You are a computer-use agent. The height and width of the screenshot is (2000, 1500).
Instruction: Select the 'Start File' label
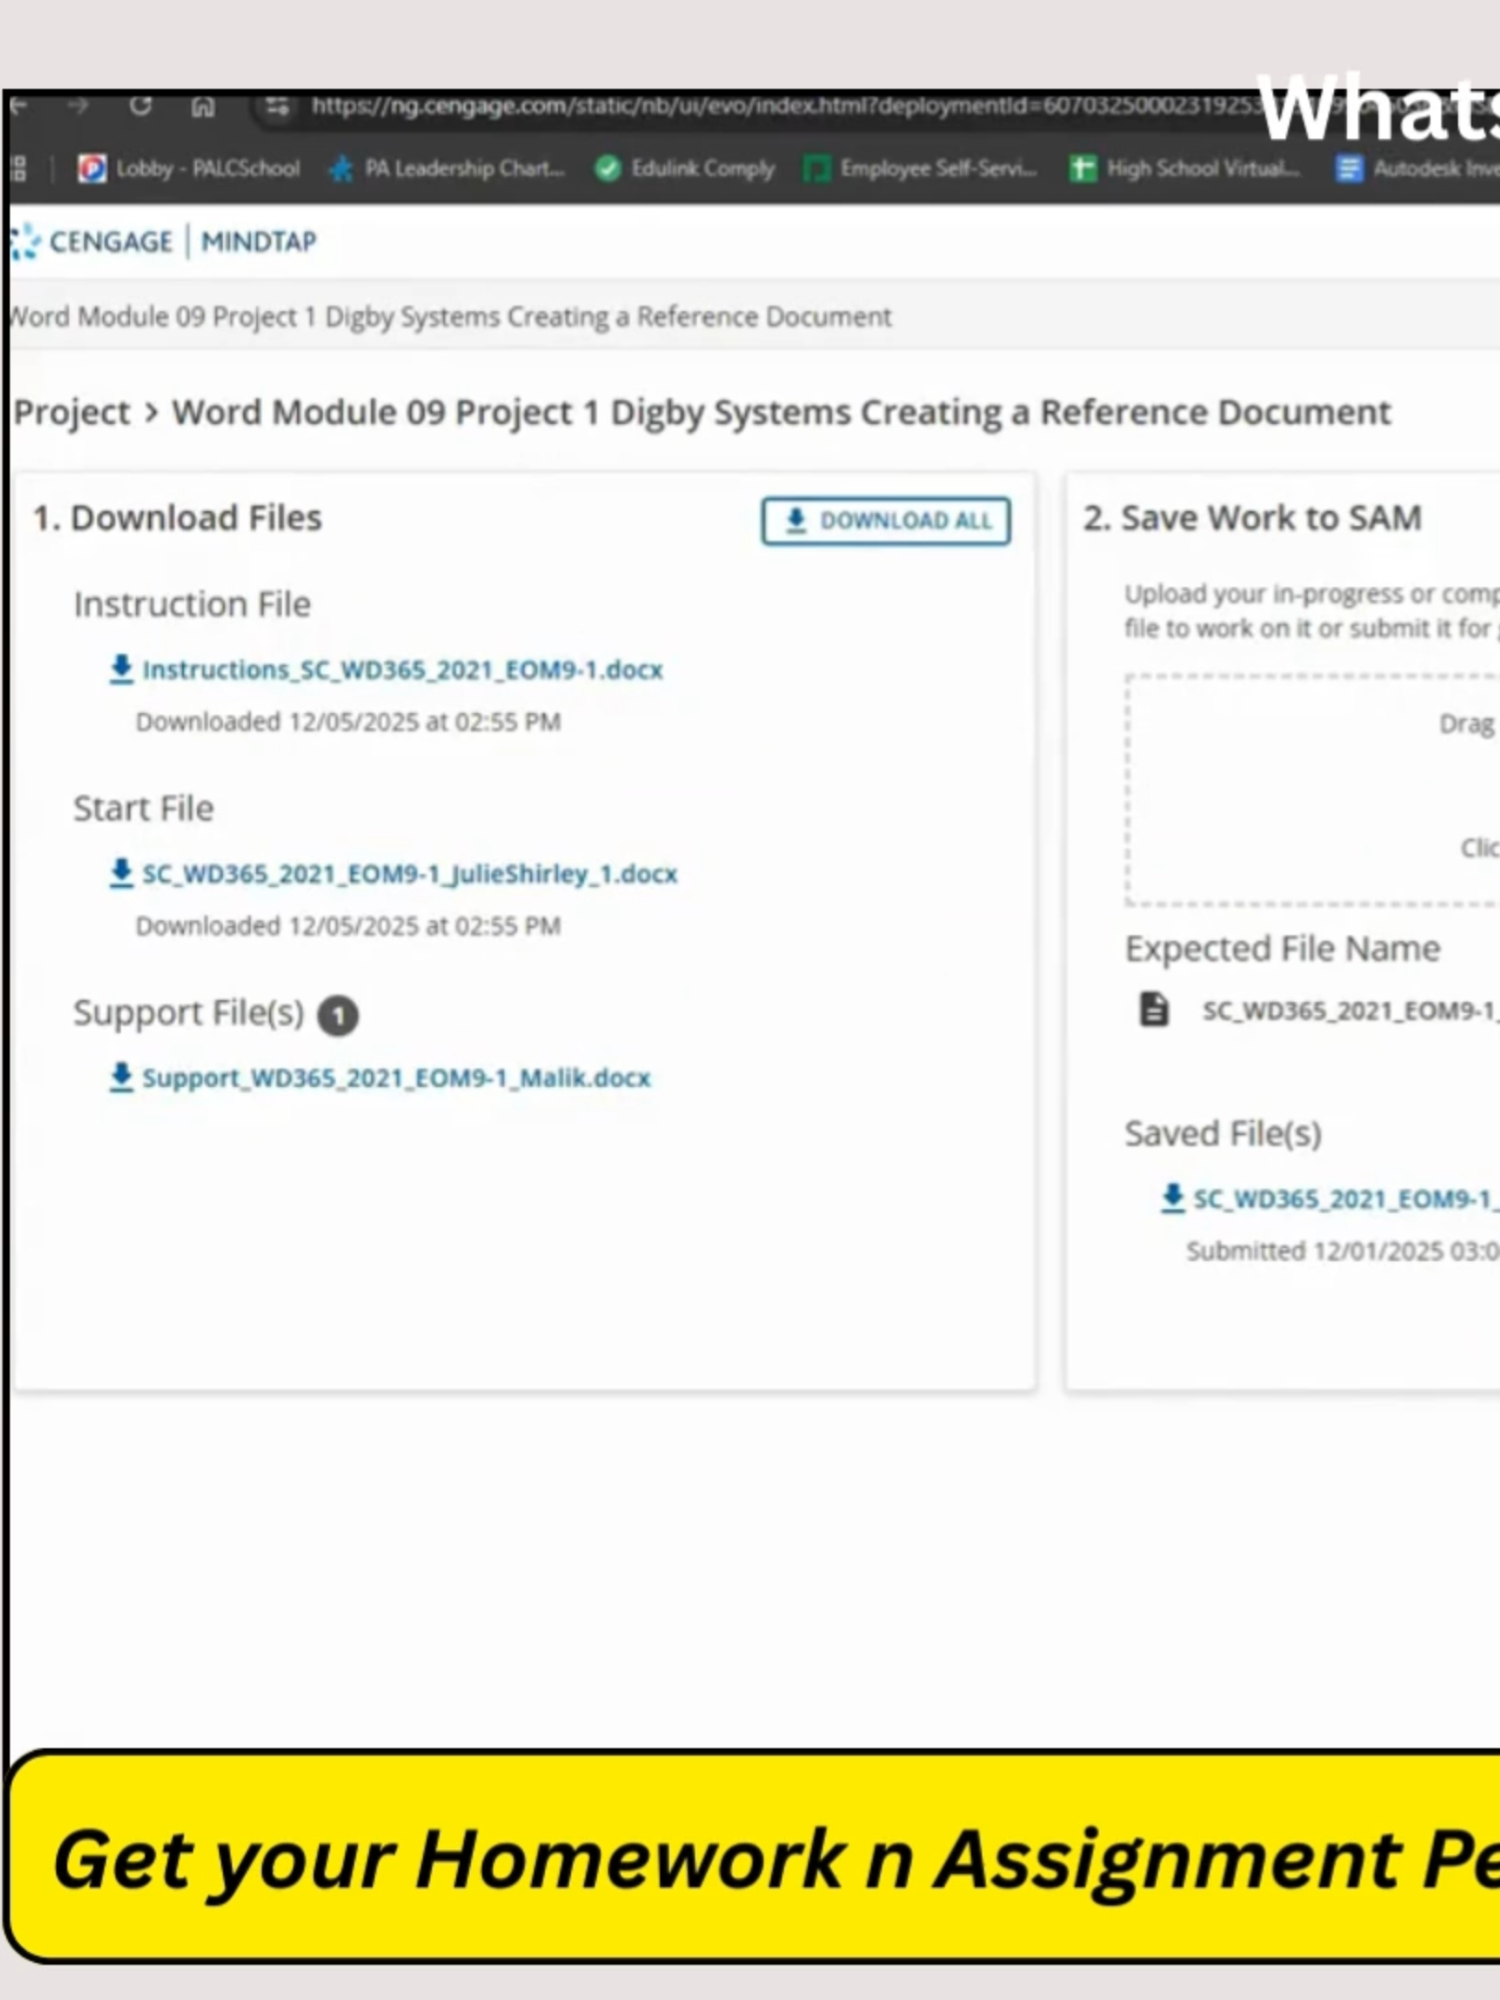[144, 808]
